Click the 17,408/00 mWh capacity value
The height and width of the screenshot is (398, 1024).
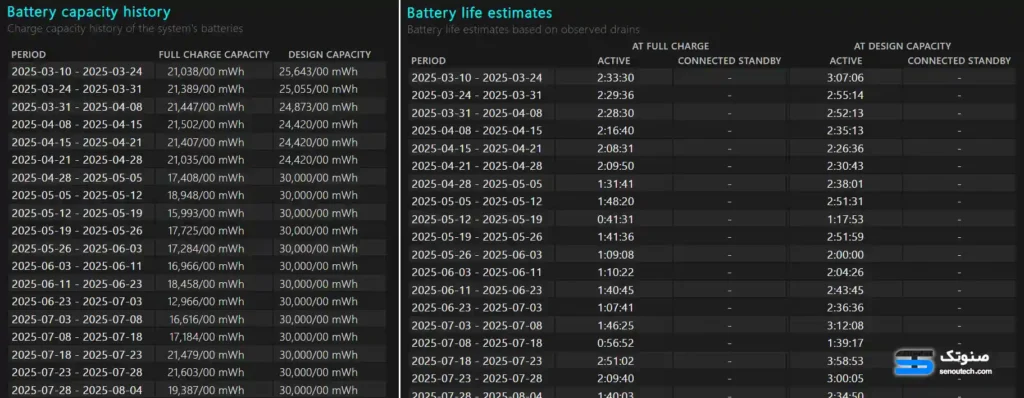pos(206,177)
